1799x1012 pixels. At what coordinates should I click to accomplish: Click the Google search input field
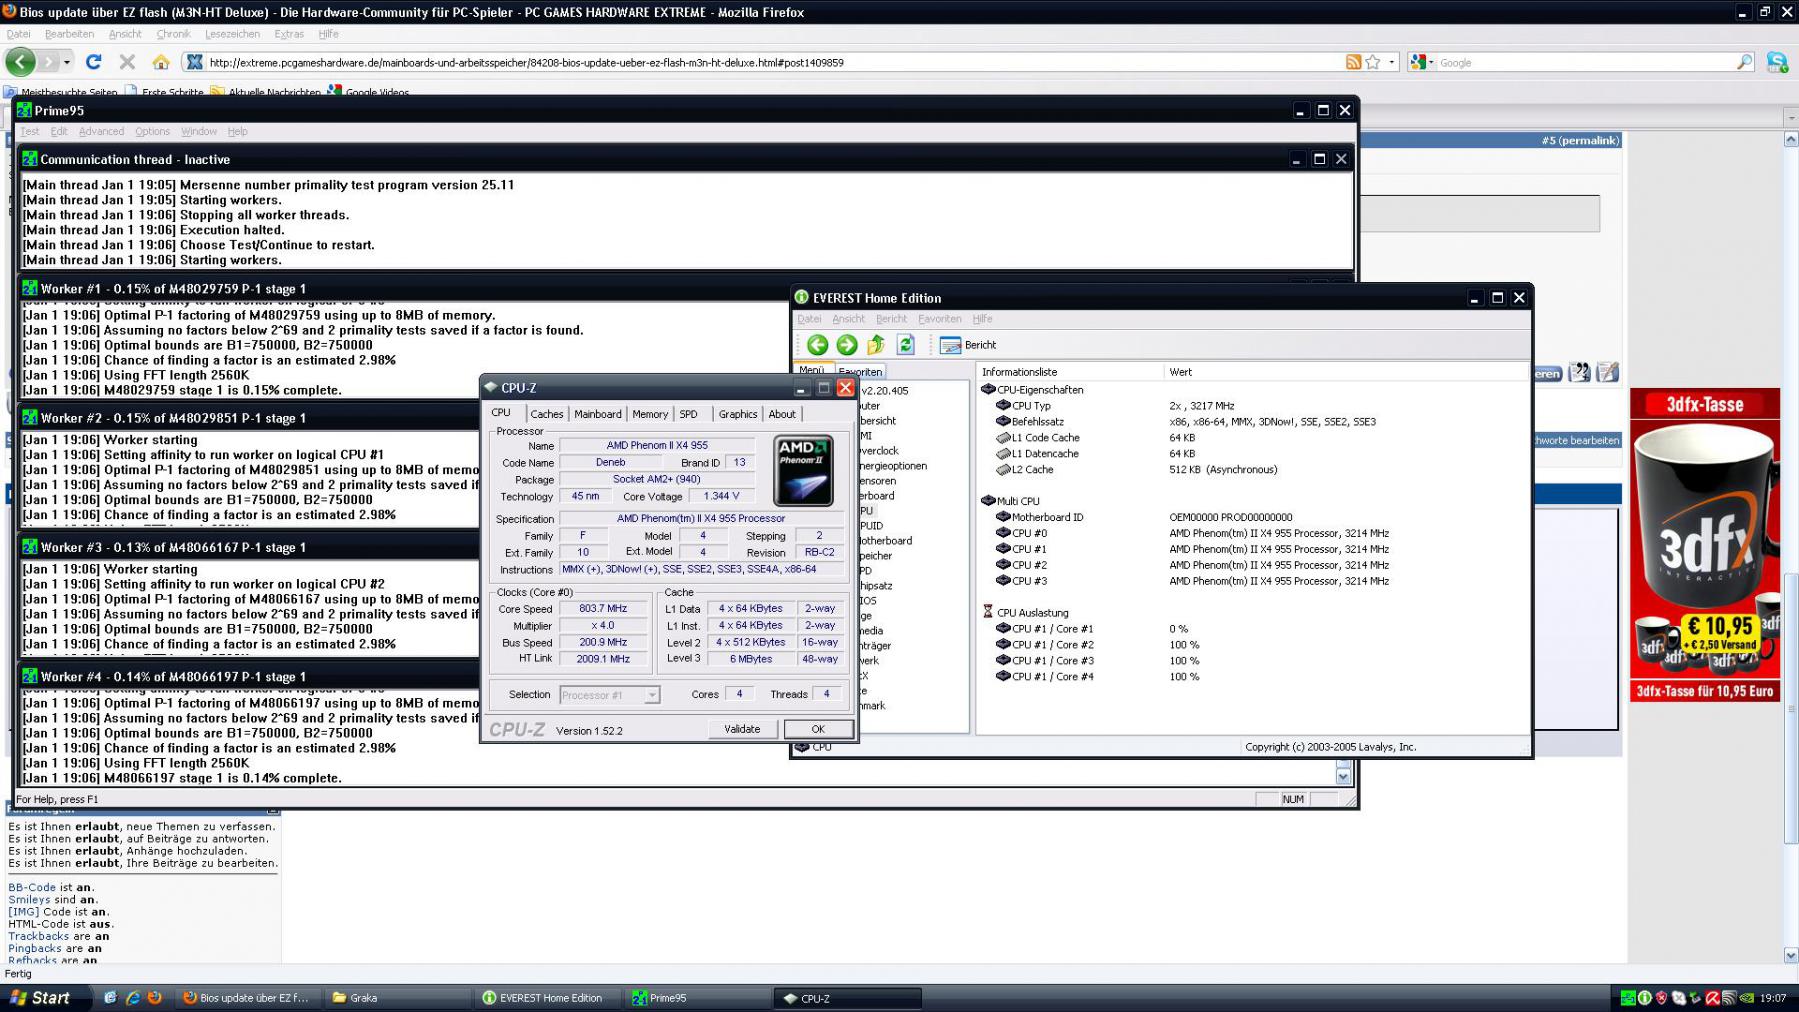click(x=1585, y=62)
